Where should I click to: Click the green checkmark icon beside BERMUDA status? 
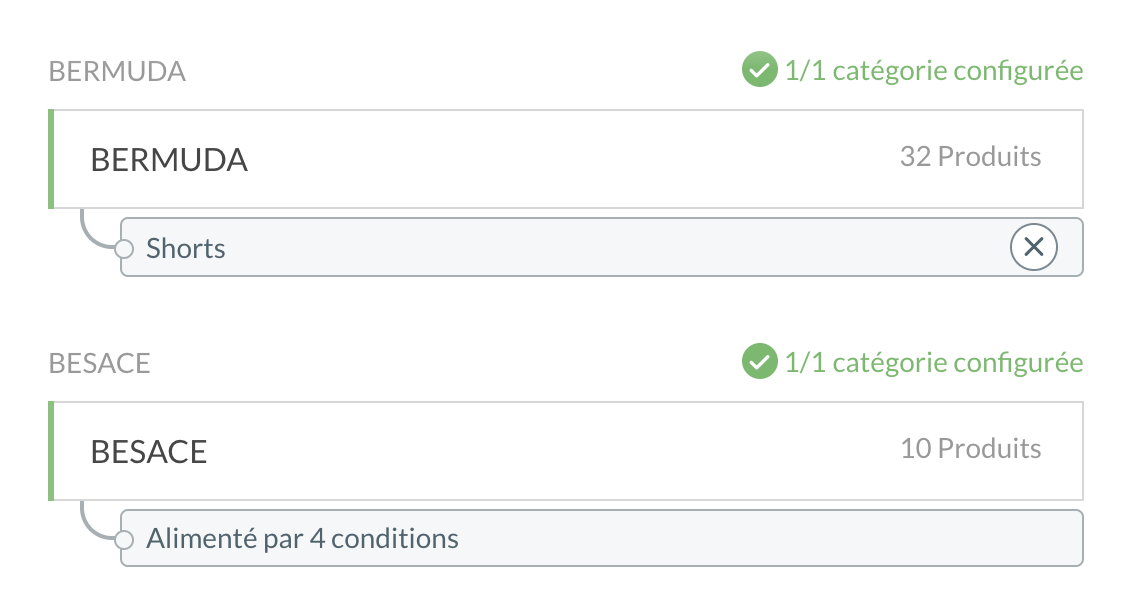coord(759,70)
